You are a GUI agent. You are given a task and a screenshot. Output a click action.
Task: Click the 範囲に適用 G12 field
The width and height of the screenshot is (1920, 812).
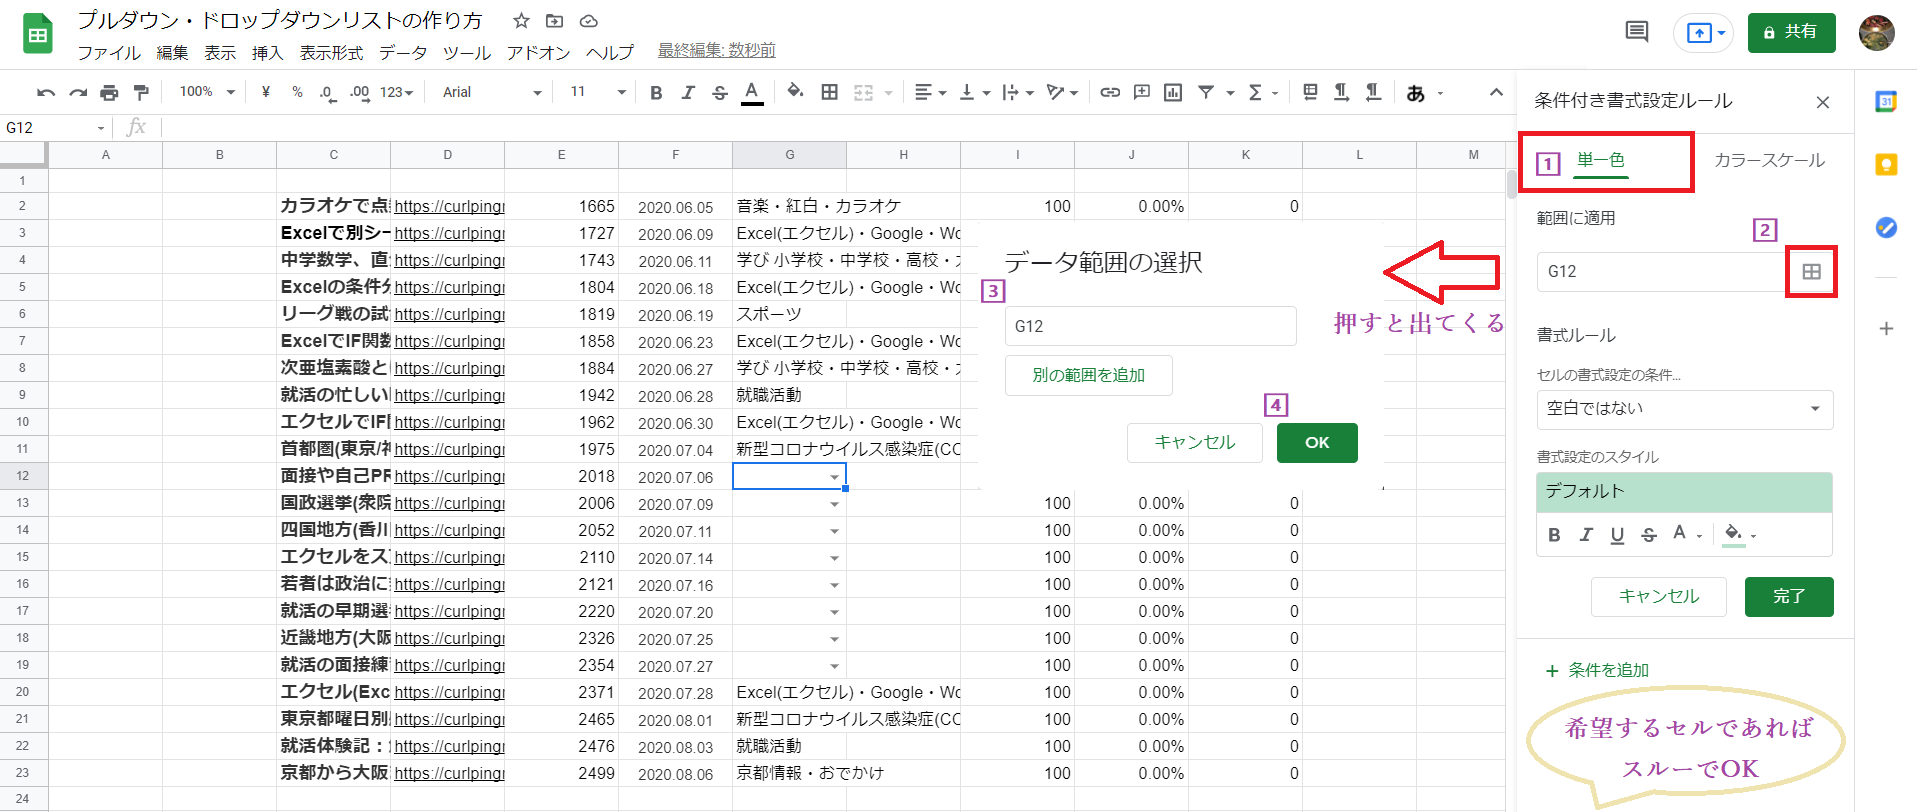tap(1661, 271)
